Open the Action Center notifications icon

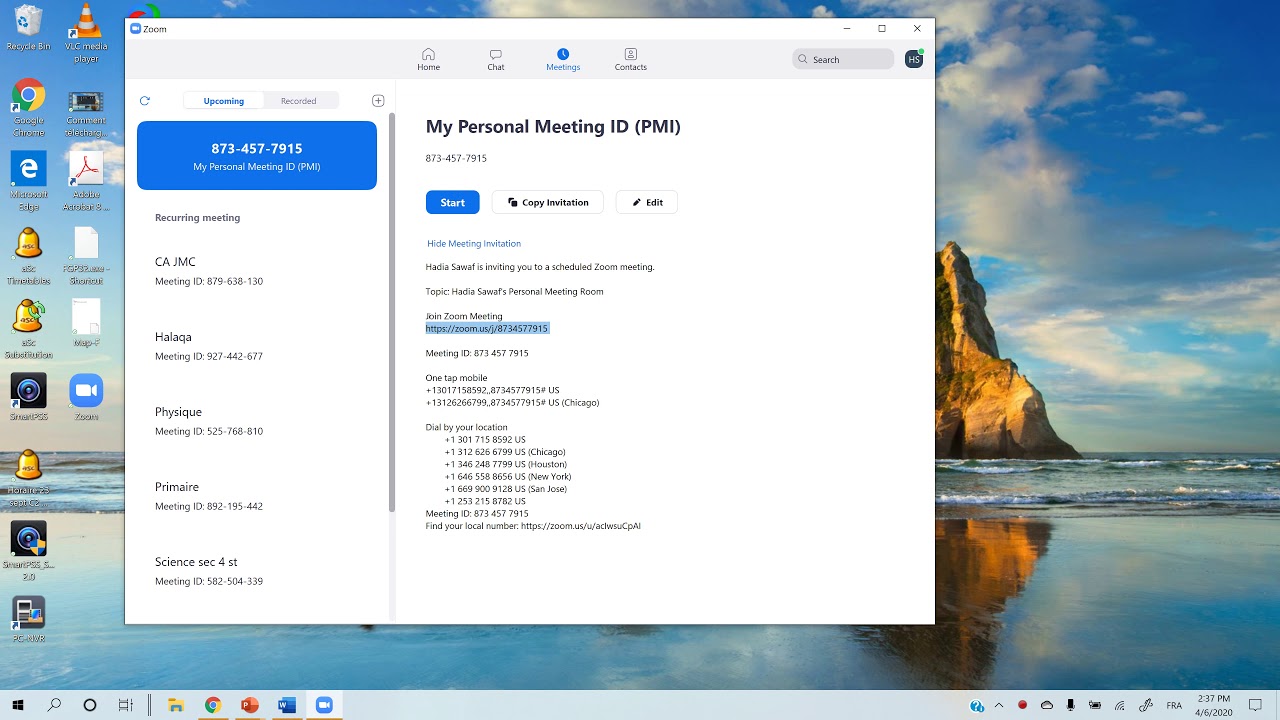pyautogui.click(x=1255, y=705)
